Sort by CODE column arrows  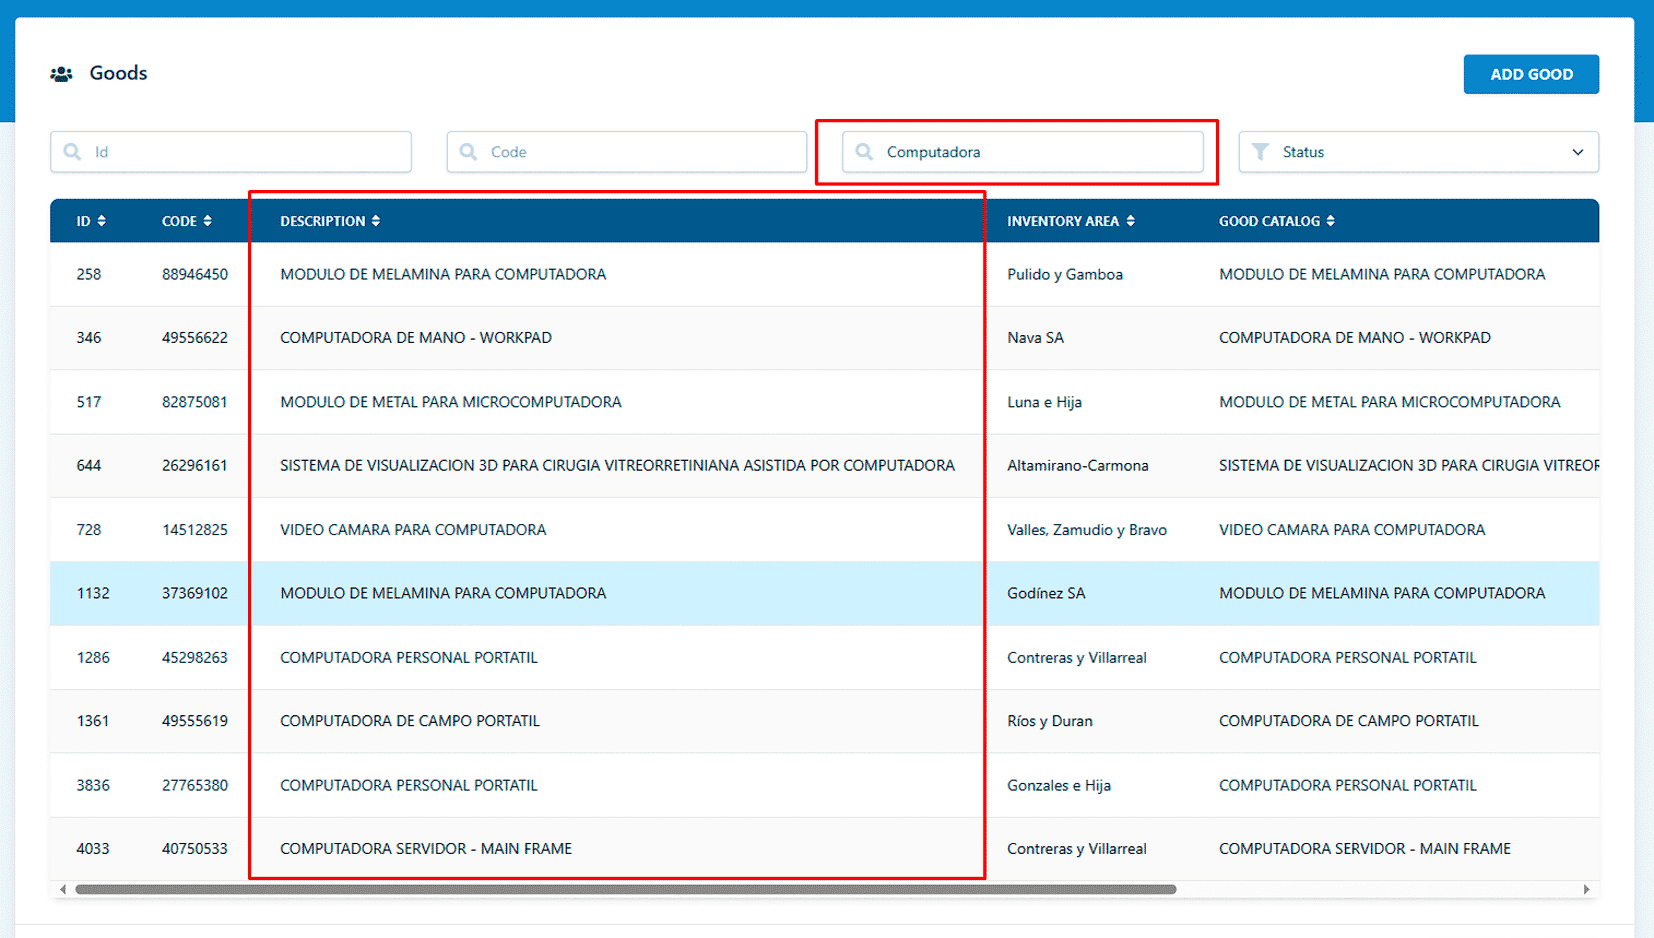(x=207, y=221)
